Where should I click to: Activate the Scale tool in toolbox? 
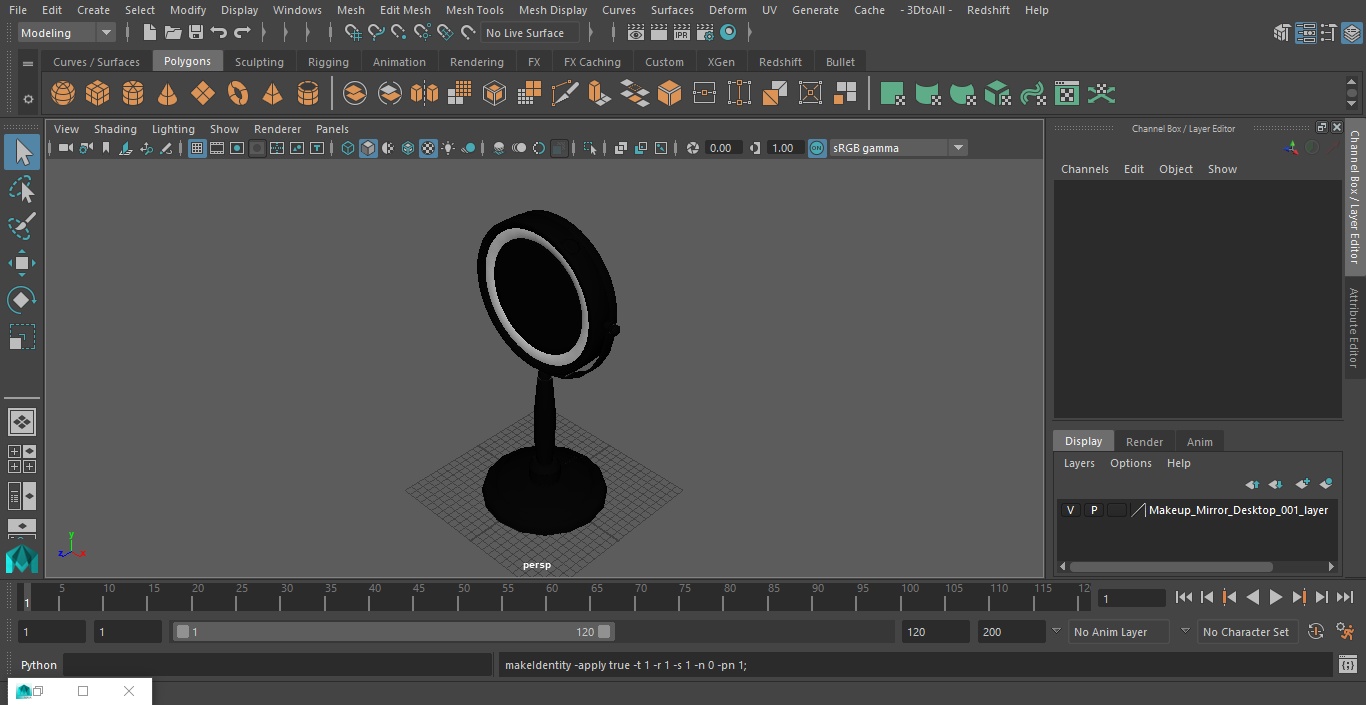(x=22, y=337)
